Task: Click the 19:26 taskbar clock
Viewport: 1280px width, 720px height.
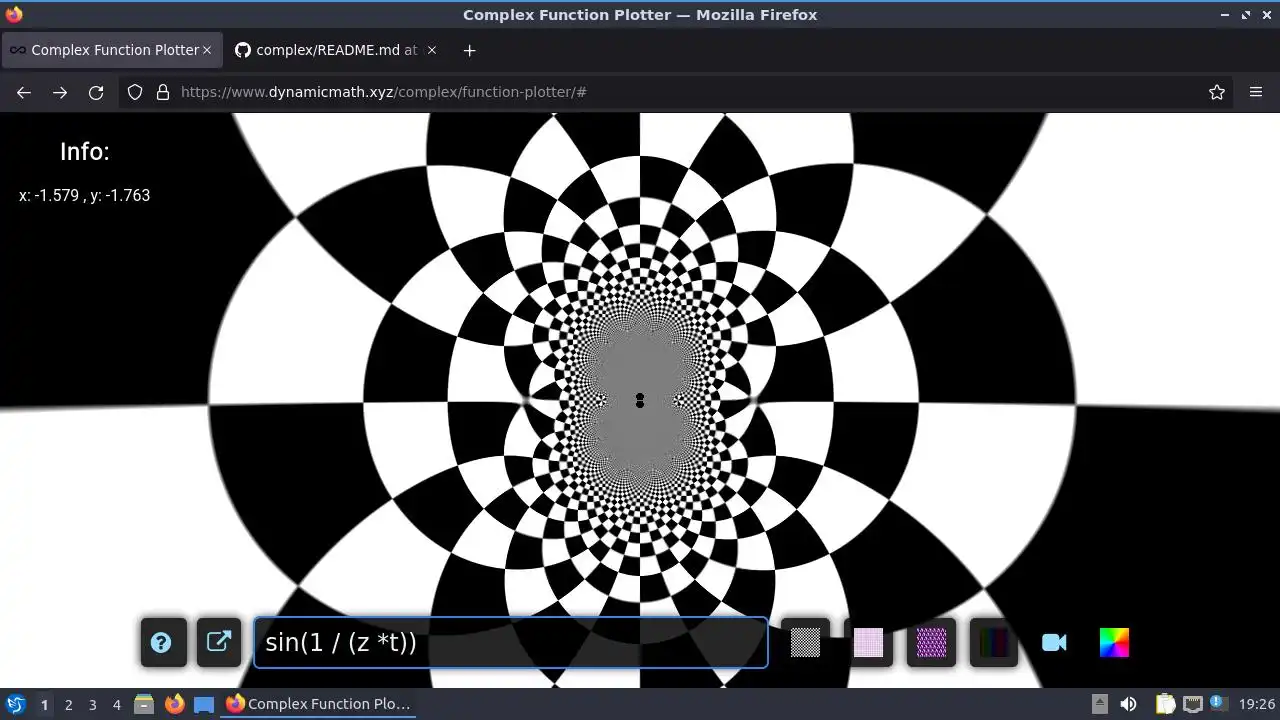Action: coord(1256,704)
